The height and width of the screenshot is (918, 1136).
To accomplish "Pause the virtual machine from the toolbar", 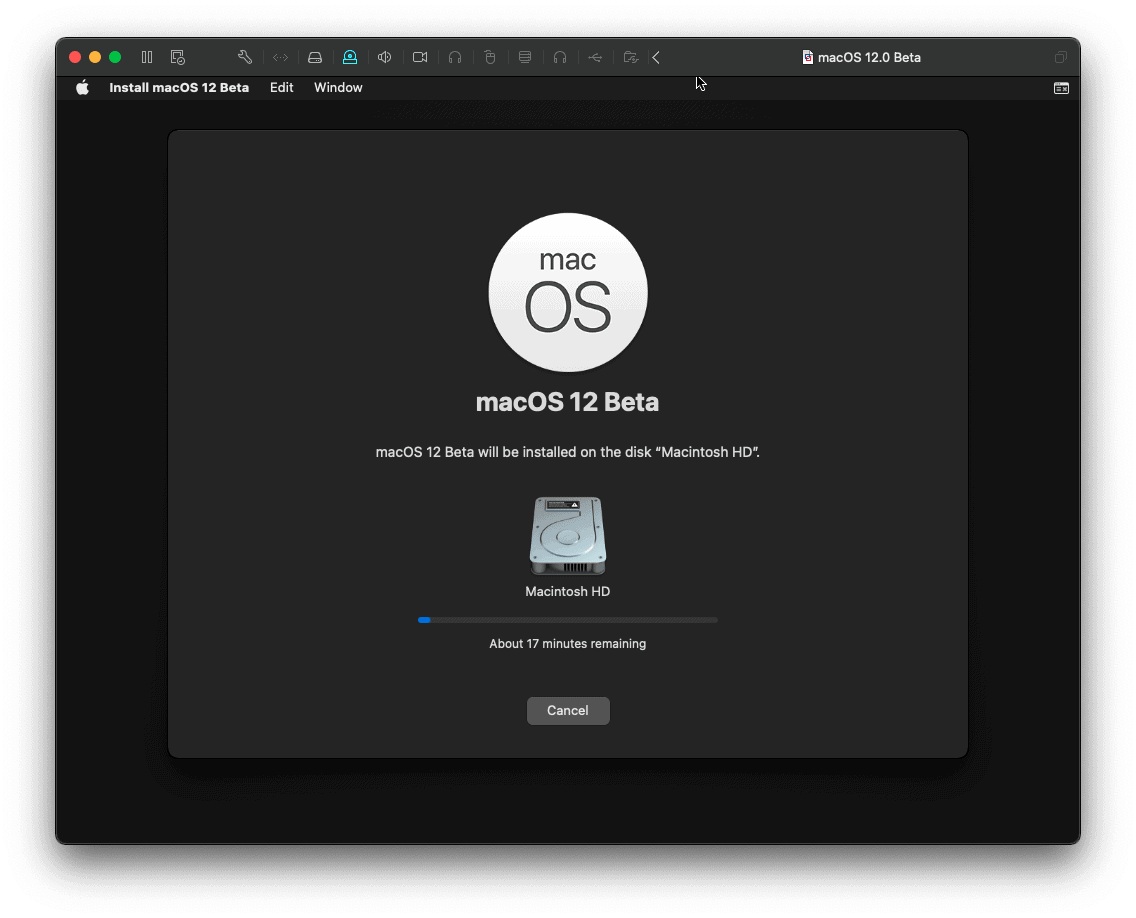I will (x=147, y=57).
